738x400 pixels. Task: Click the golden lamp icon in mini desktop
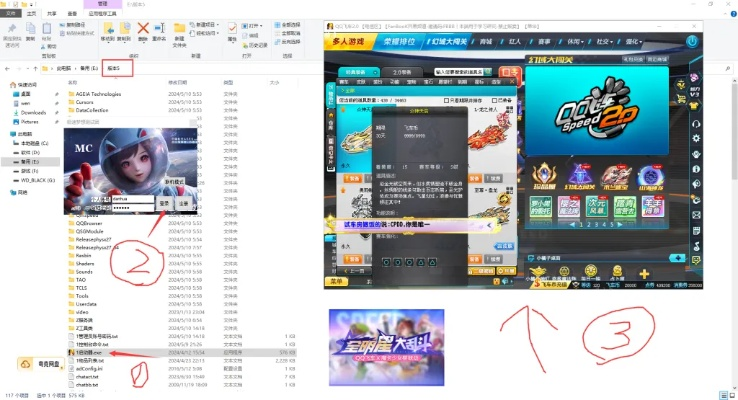(537, 272)
